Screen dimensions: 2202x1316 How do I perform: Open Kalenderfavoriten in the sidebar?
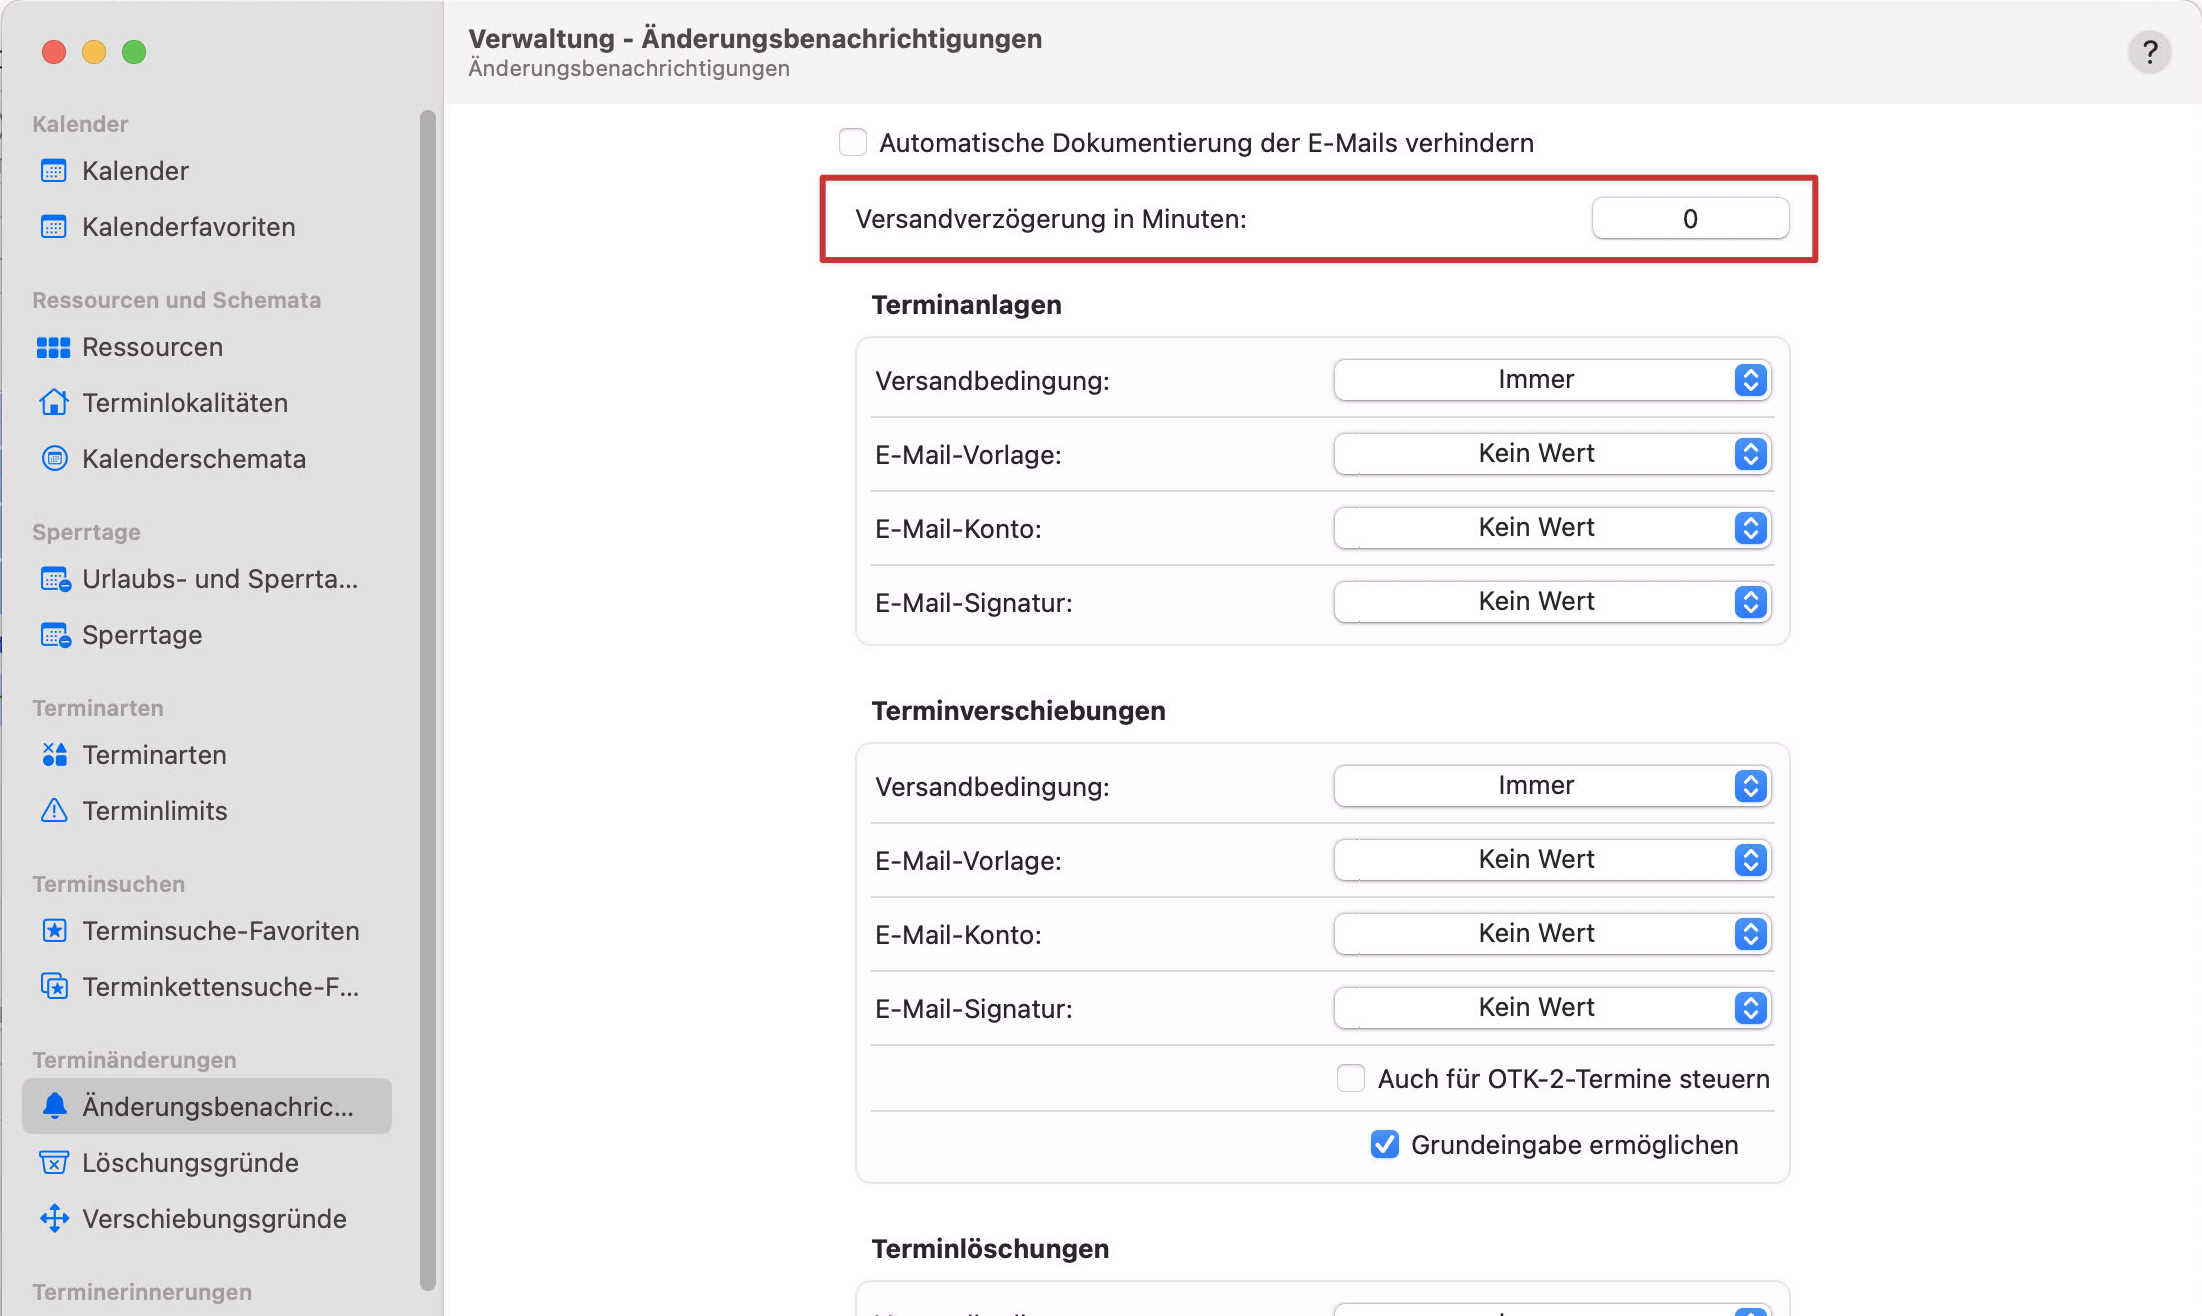[207, 227]
